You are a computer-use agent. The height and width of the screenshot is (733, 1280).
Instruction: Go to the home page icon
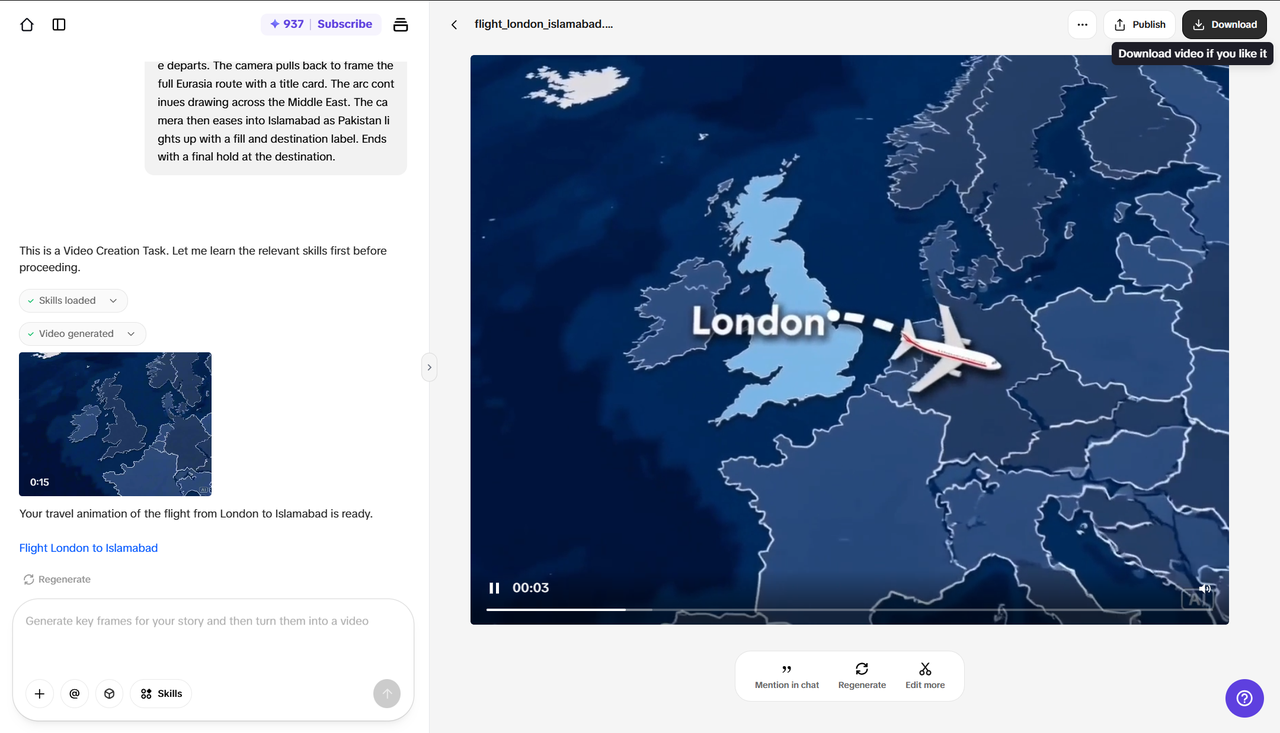[27, 25]
